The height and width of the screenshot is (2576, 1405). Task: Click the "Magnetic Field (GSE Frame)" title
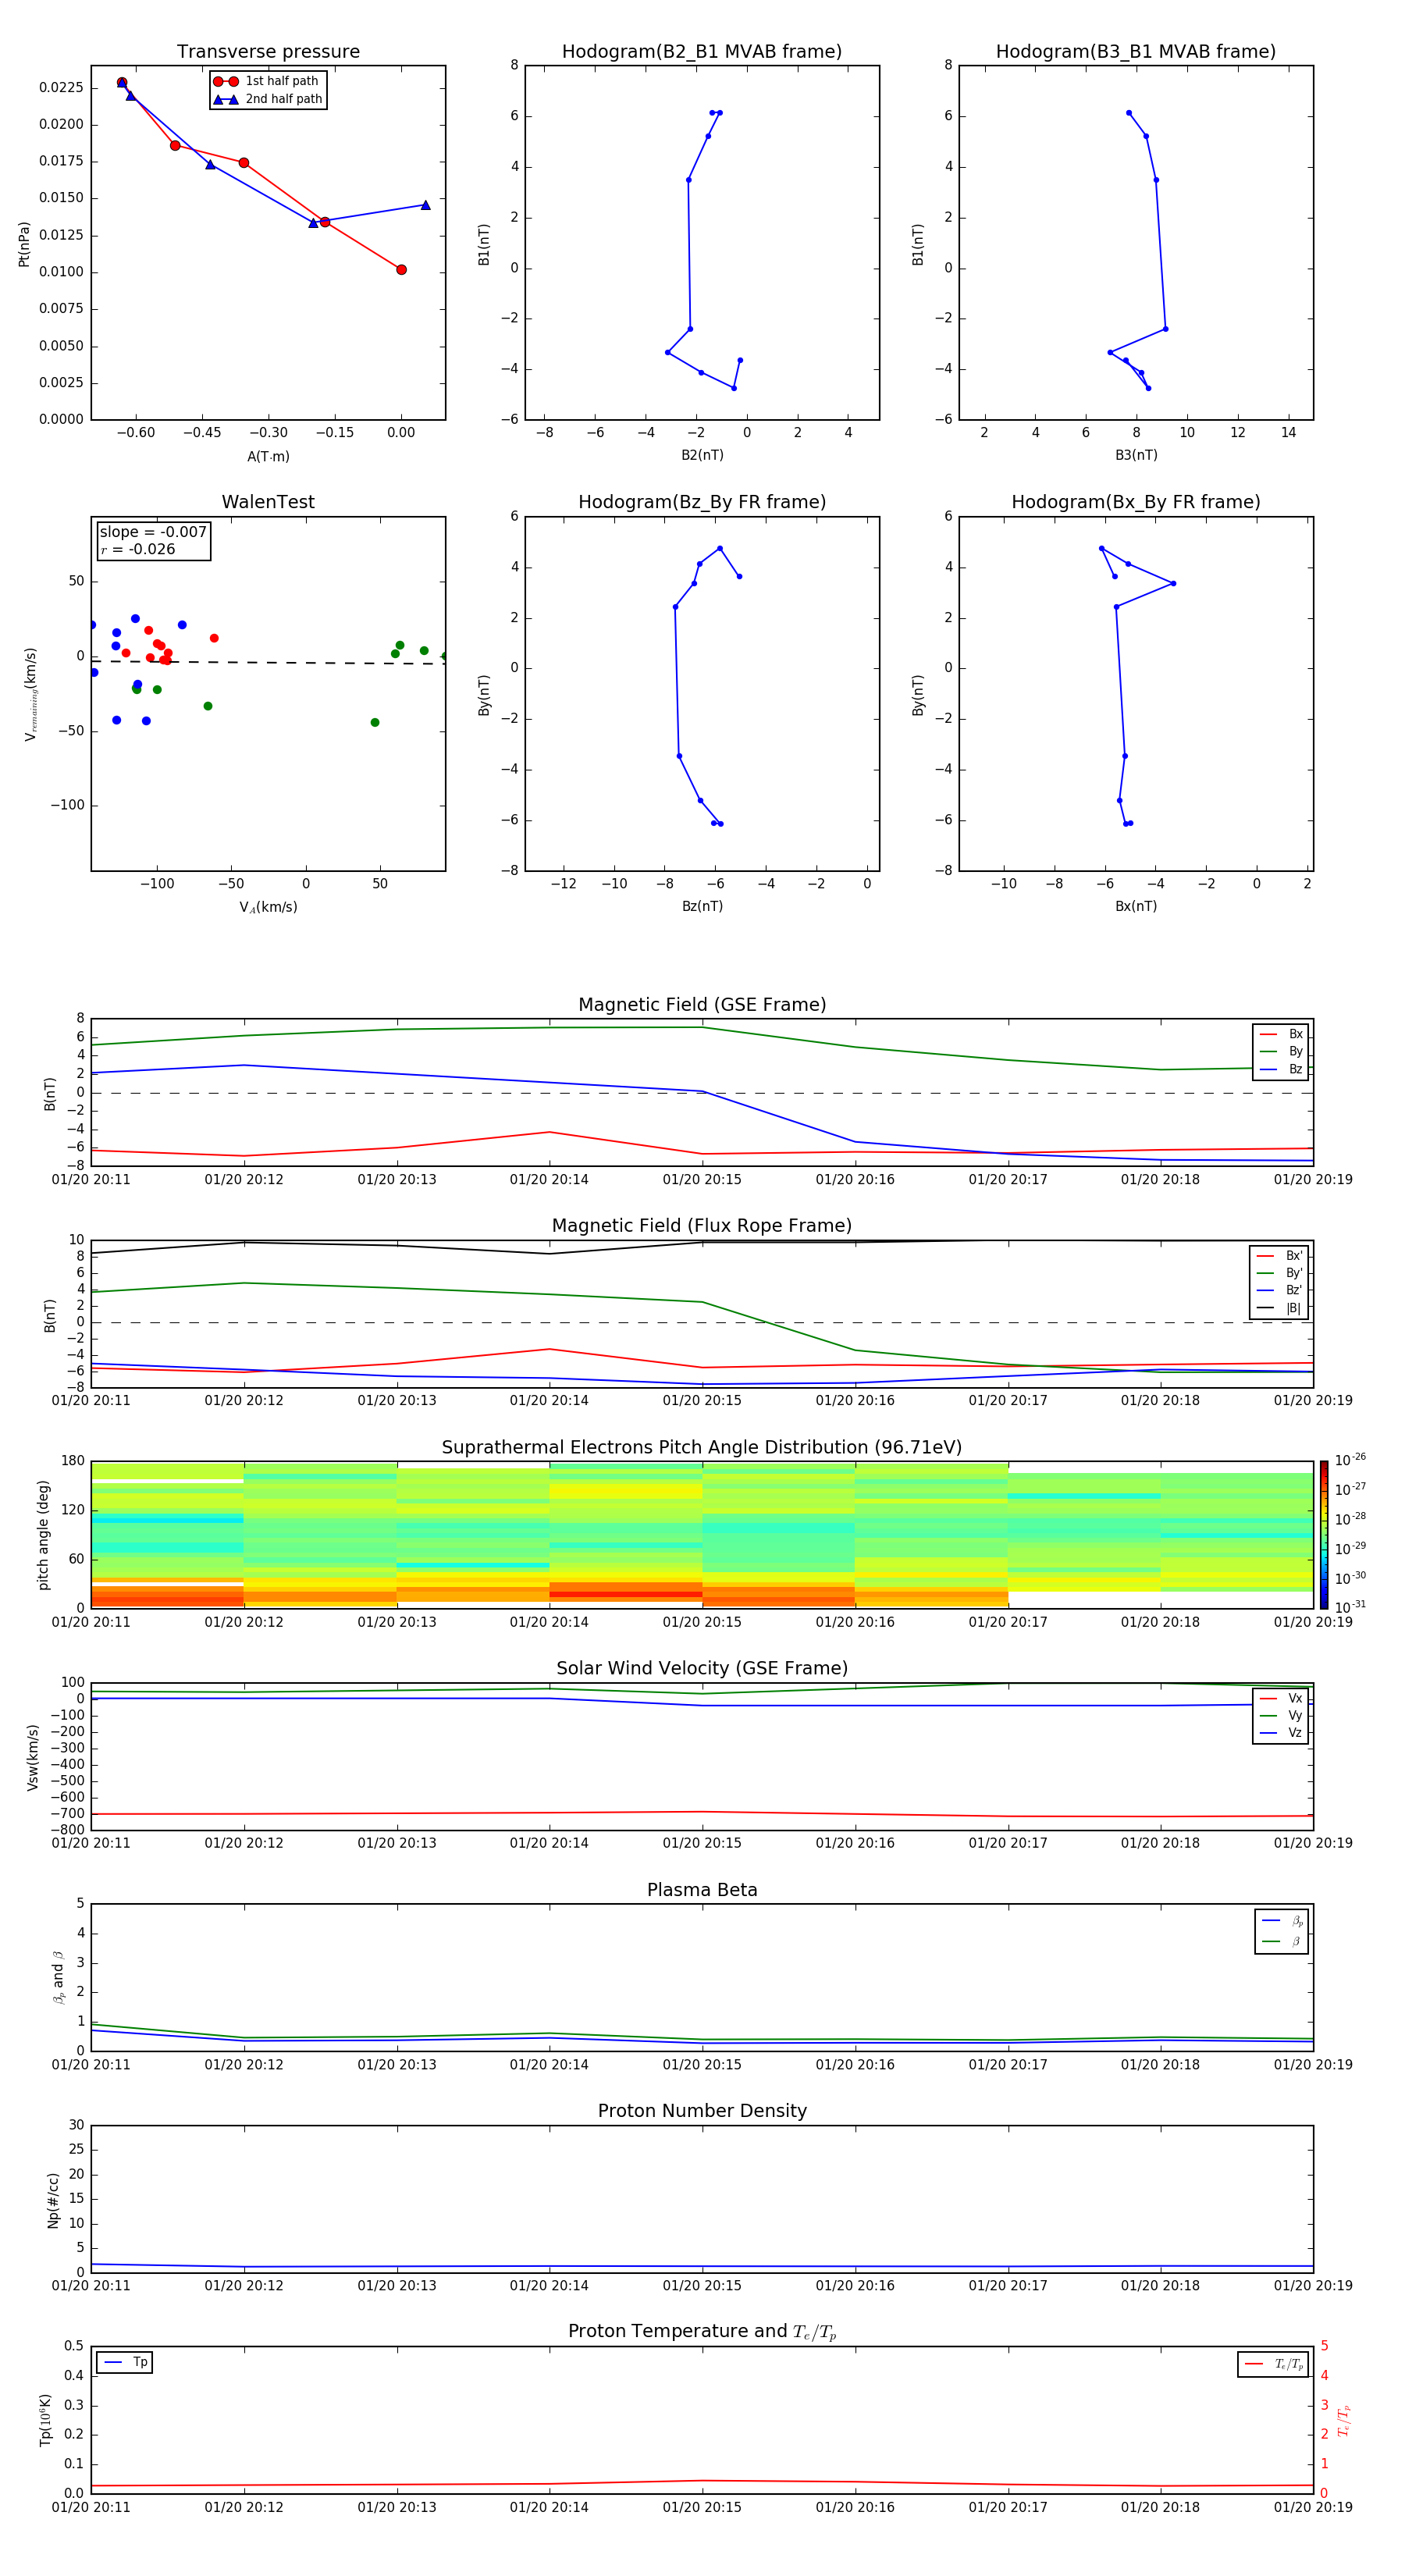(x=702, y=1005)
